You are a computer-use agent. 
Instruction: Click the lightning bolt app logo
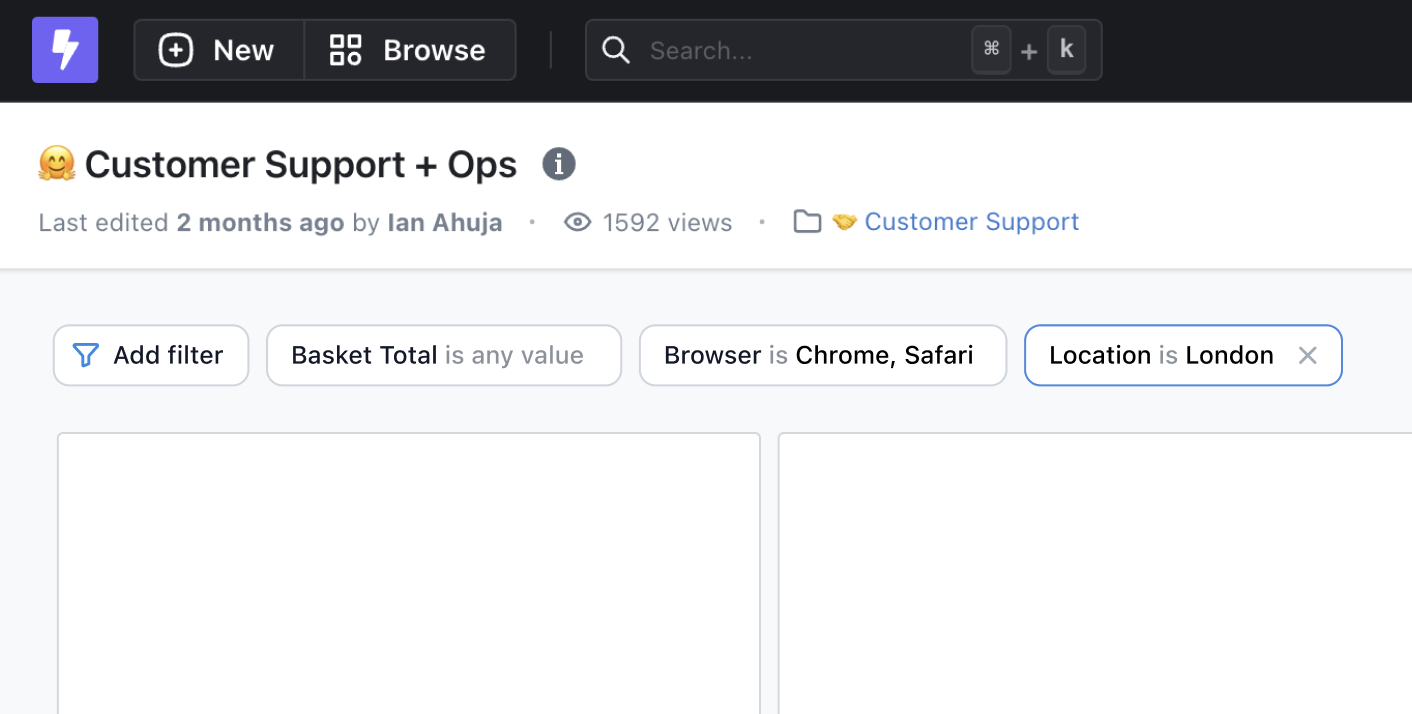pyautogui.click(x=64, y=49)
